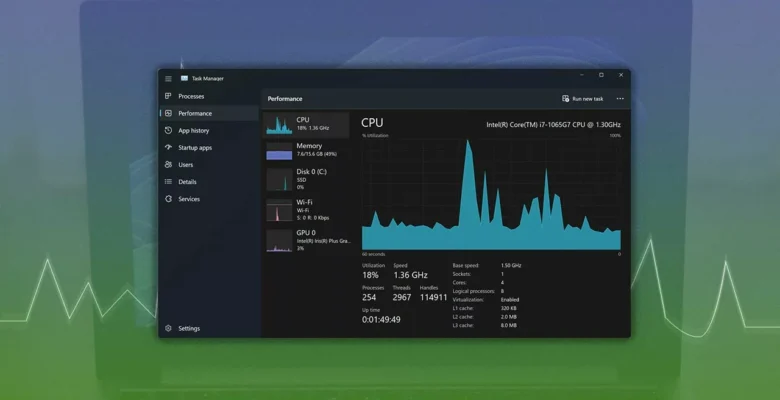Select the Performance tab in sidebar
The width and height of the screenshot is (780, 400).
[194, 113]
